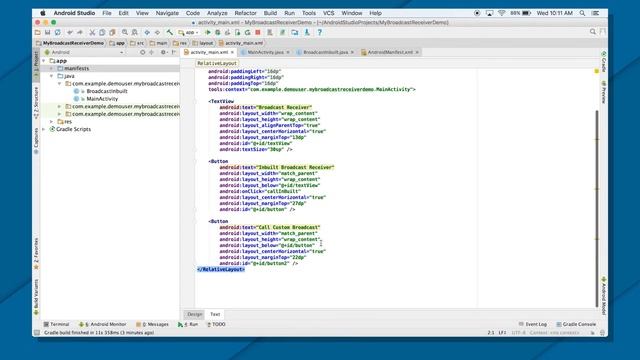The width and height of the screenshot is (640, 360).
Task: Switch to BroadcastInbuilt.java editor tab
Action: click(x=325, y=52)
